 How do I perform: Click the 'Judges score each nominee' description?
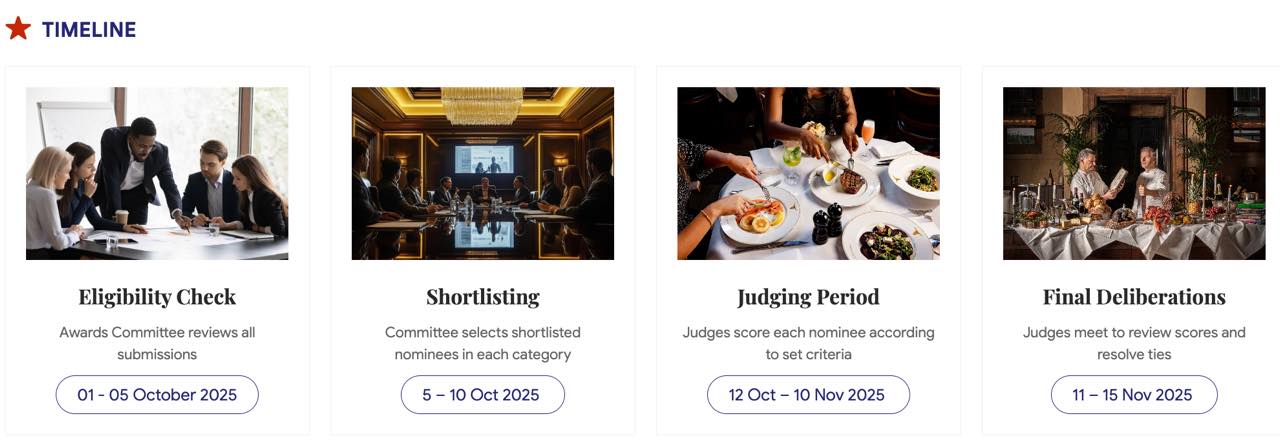809,343
